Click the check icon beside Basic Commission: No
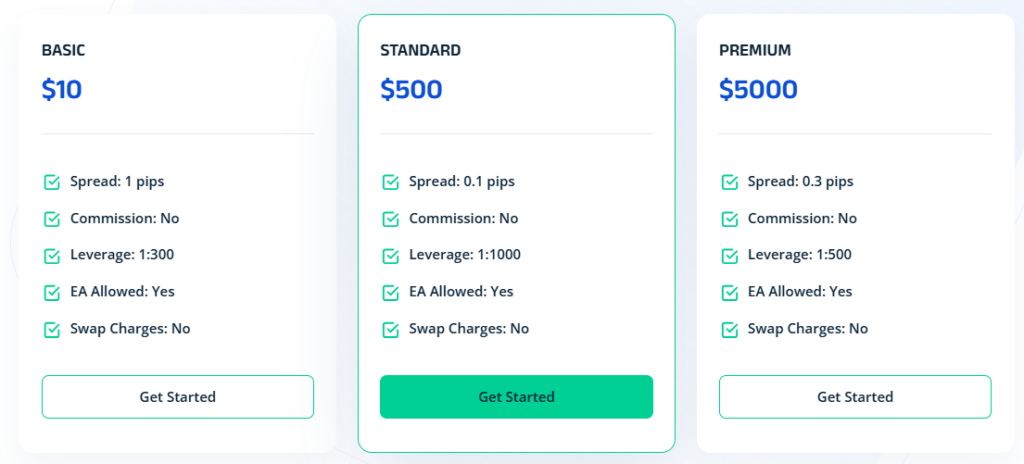This screenshot has width=1024, height=464. click(52, 219)
